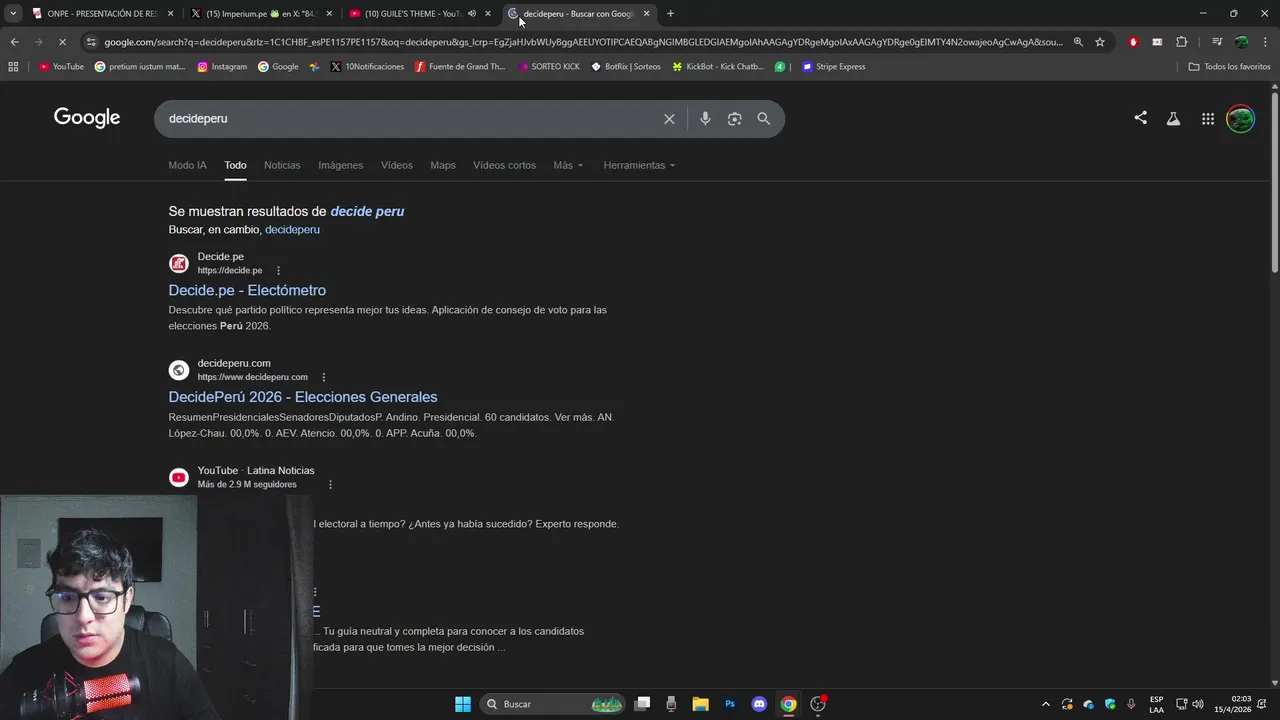Clear the decideperu search box text
The width and height of the screenshot is (1280, 720).
[x=669, y=119]
